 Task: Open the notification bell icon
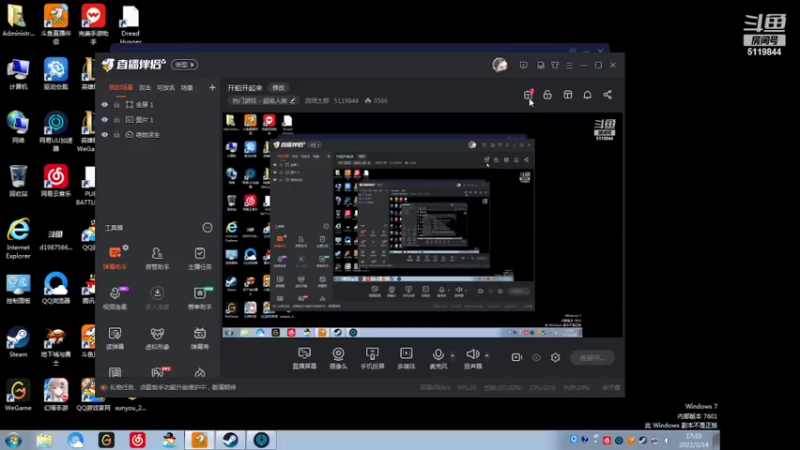click(x=587, y=95)
